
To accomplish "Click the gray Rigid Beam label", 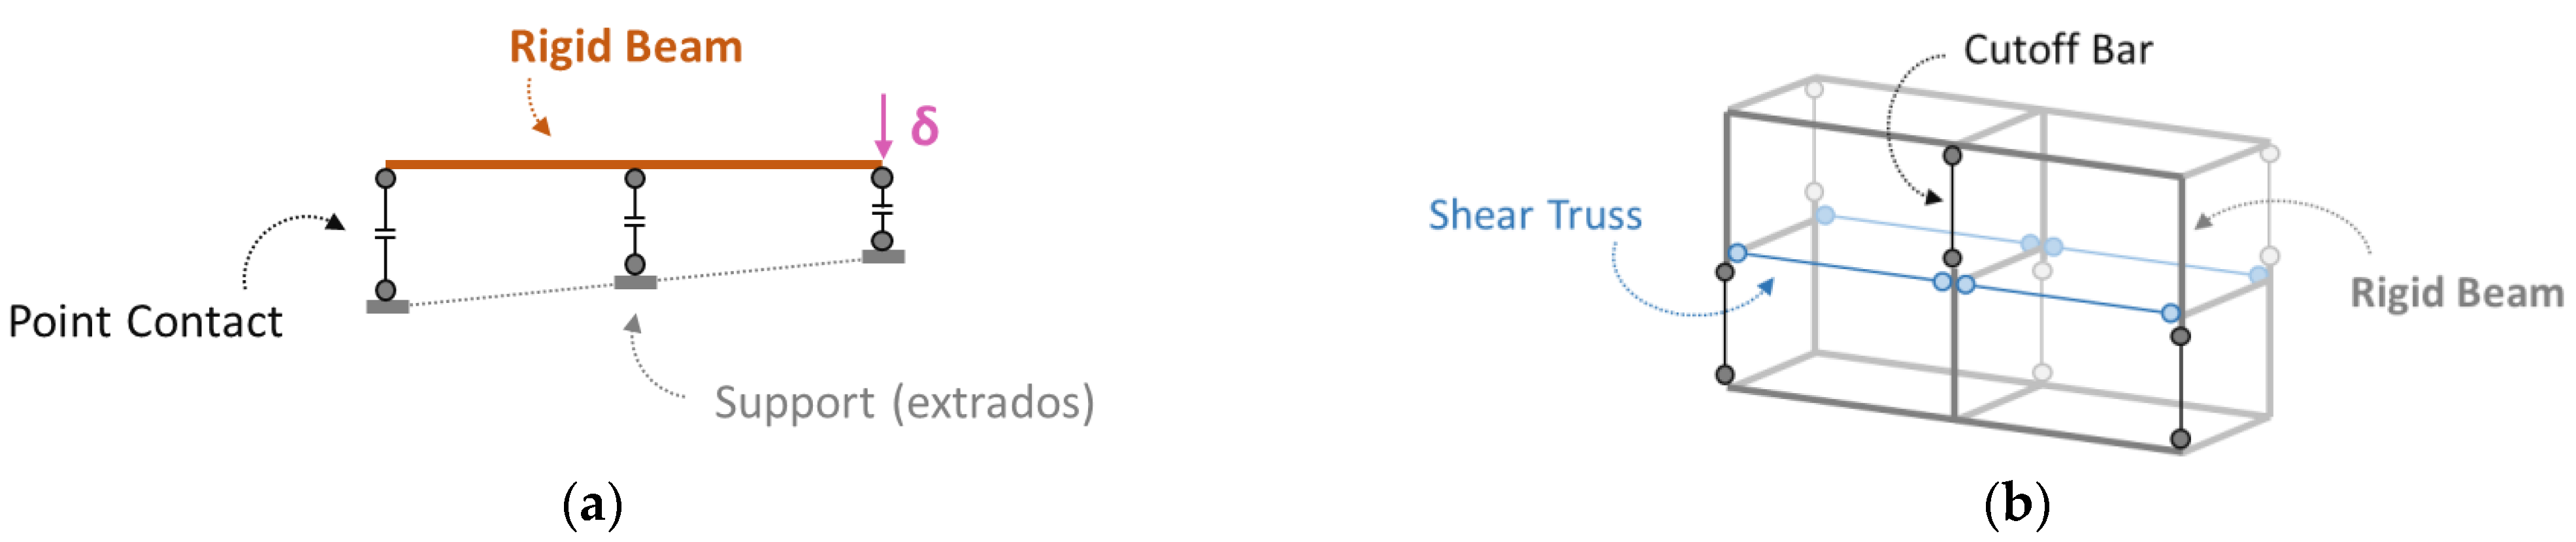I will click(x=2456, y=293).
